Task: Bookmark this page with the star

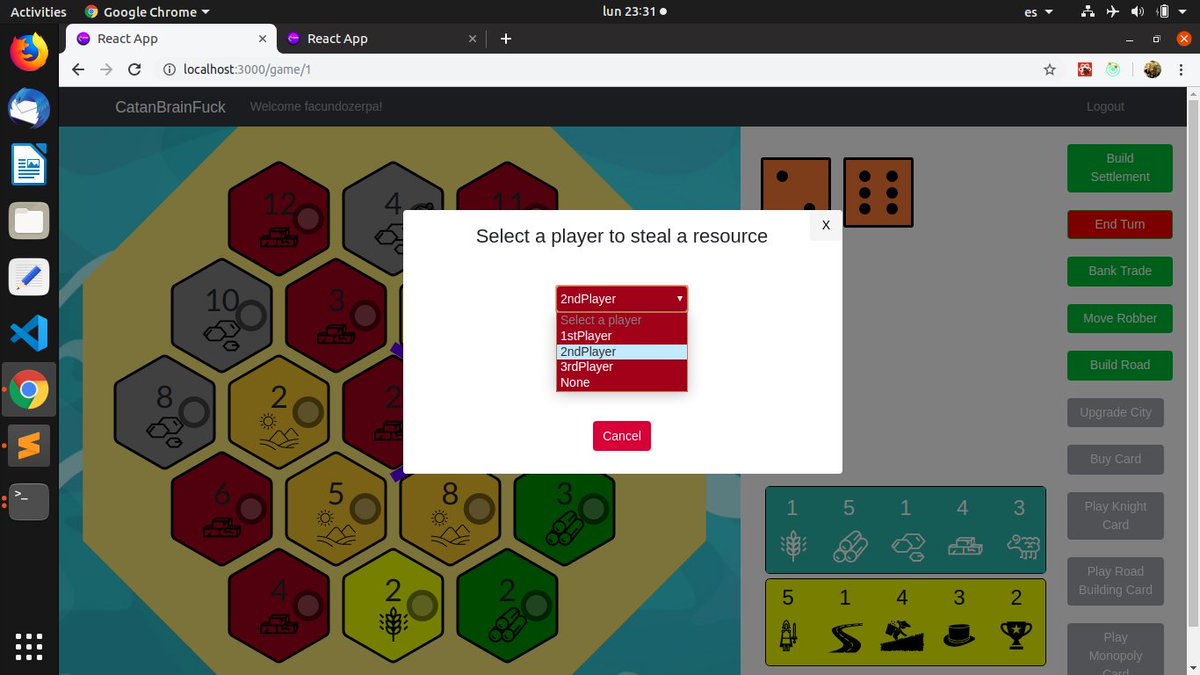Action: tap(1049, 70)
